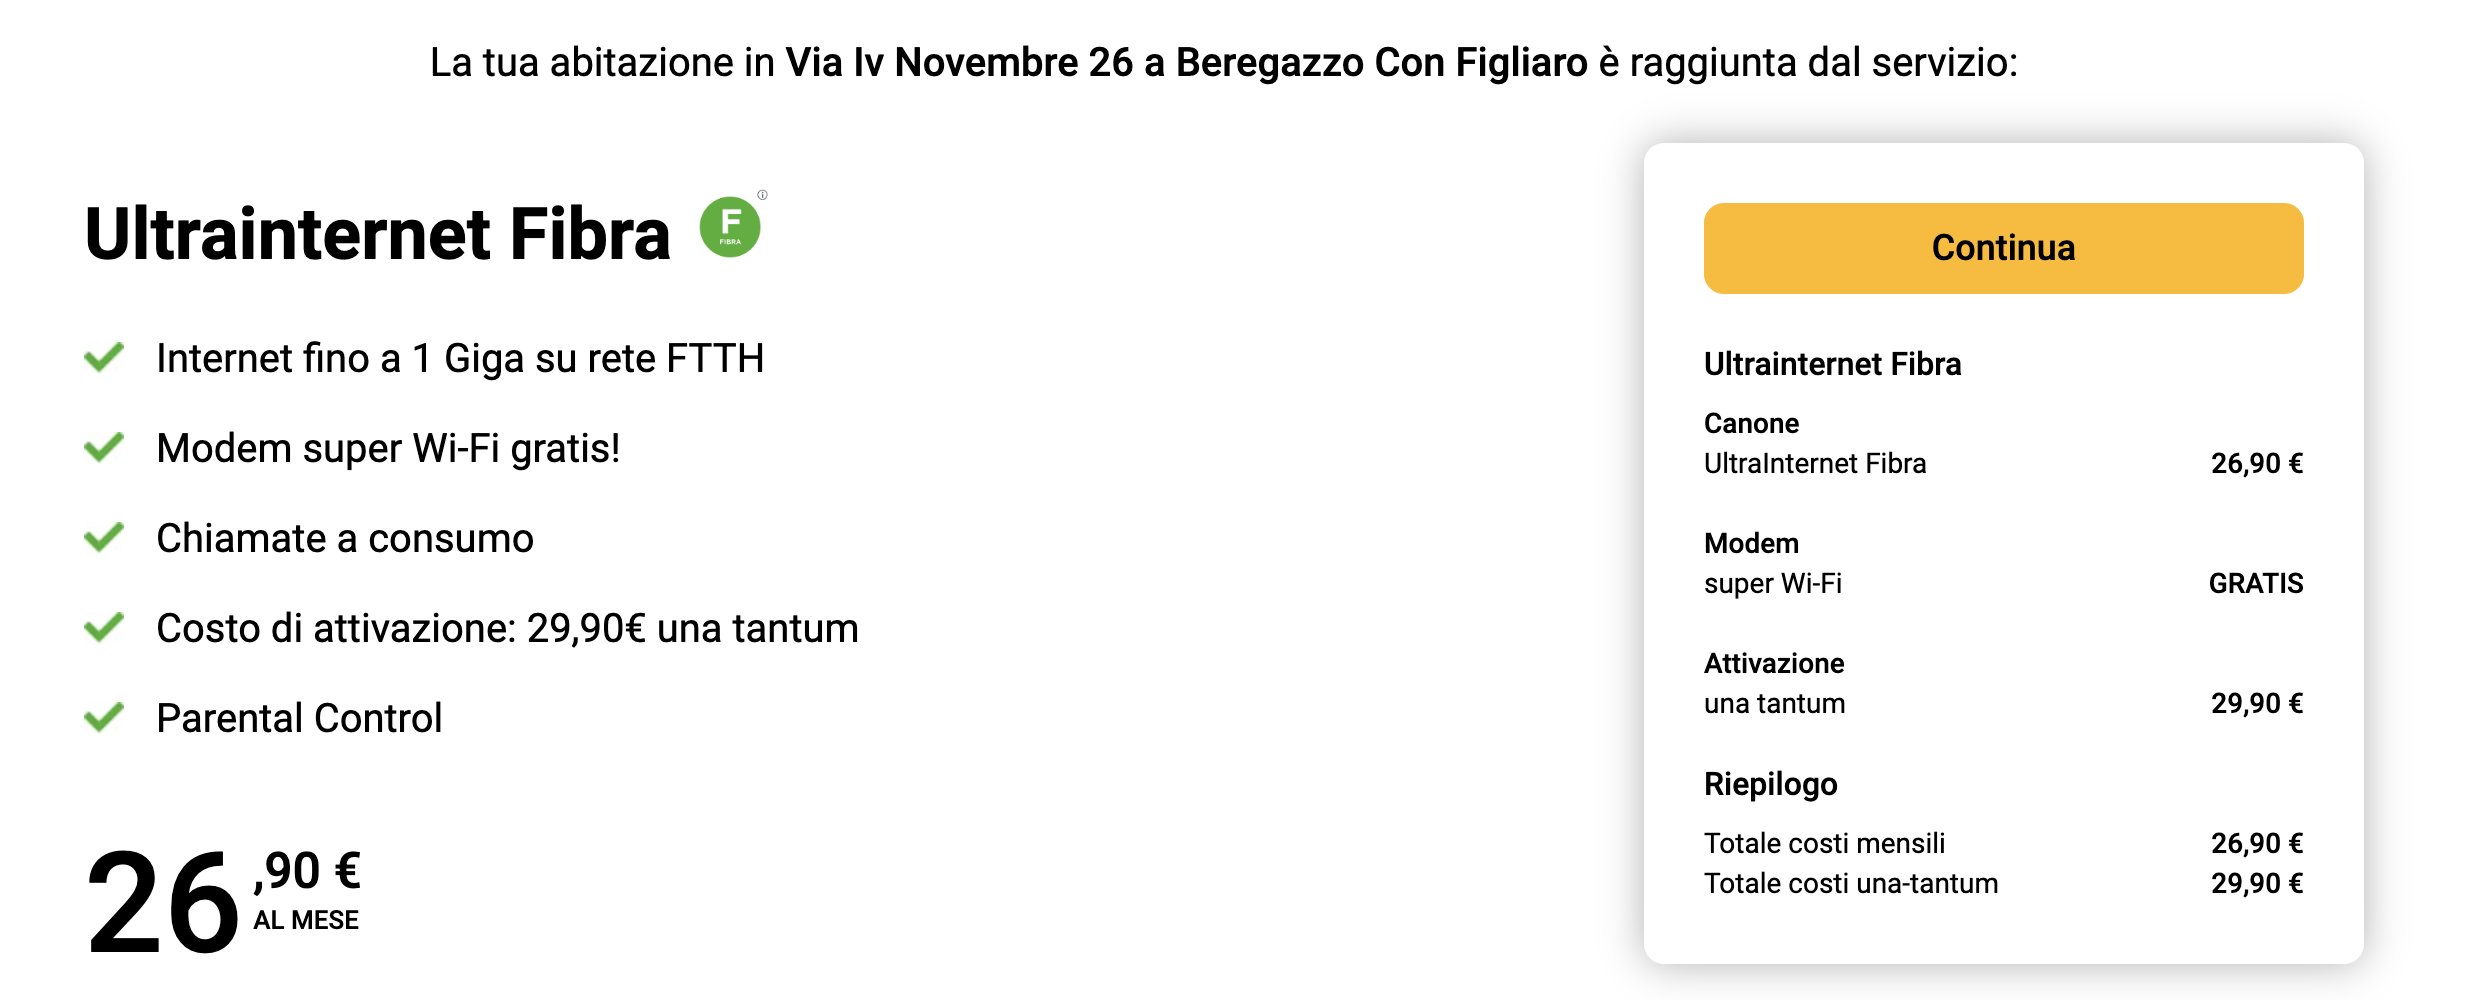Click the small info icon beside Fibra badge
2484x1000 pixels.
[x=763, y=195]
